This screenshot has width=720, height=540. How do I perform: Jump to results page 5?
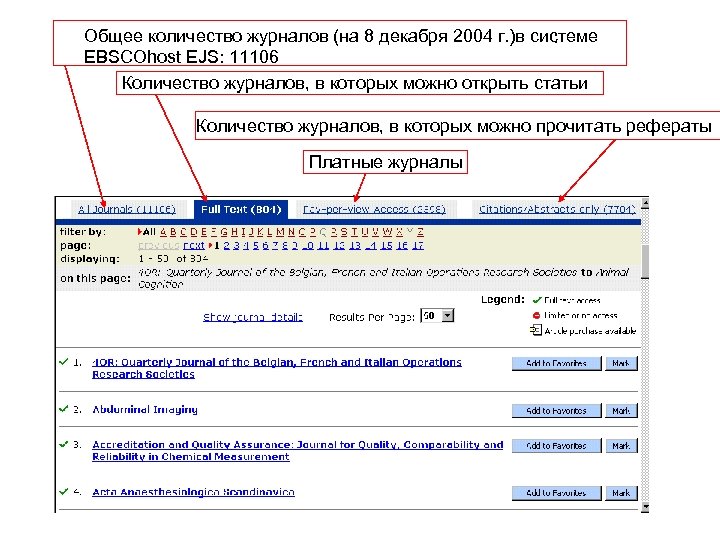tap(256, 246)
